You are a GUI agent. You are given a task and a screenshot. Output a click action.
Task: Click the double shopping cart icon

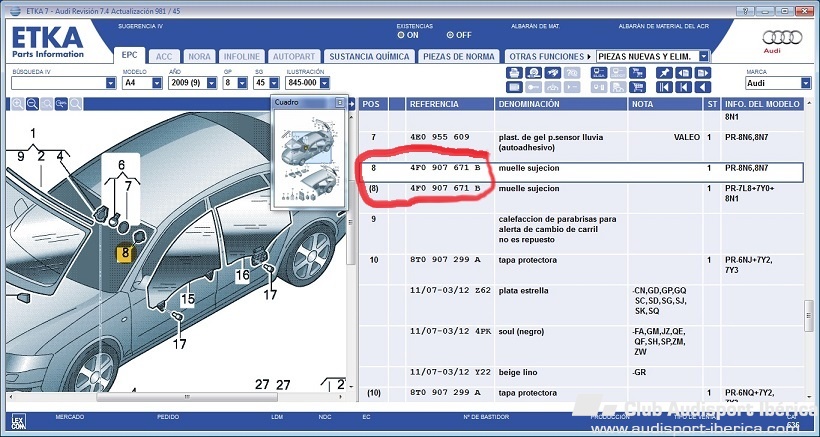(x=637, y=73)
